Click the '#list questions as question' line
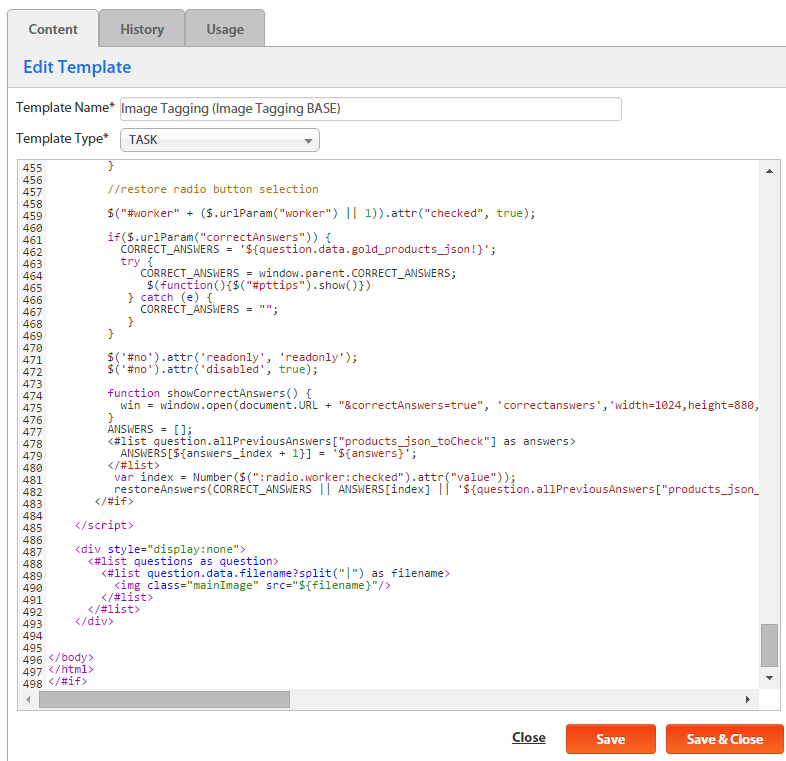786x761 pixels. click(x=183, y=561)
